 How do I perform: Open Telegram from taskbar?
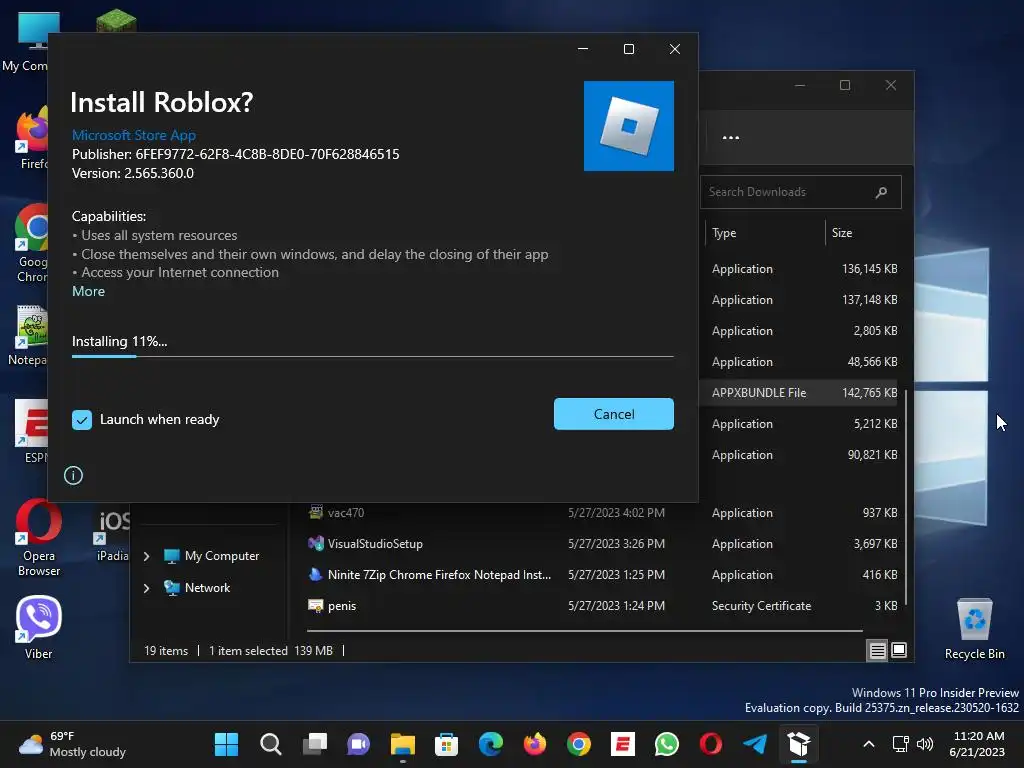[755, 744]
